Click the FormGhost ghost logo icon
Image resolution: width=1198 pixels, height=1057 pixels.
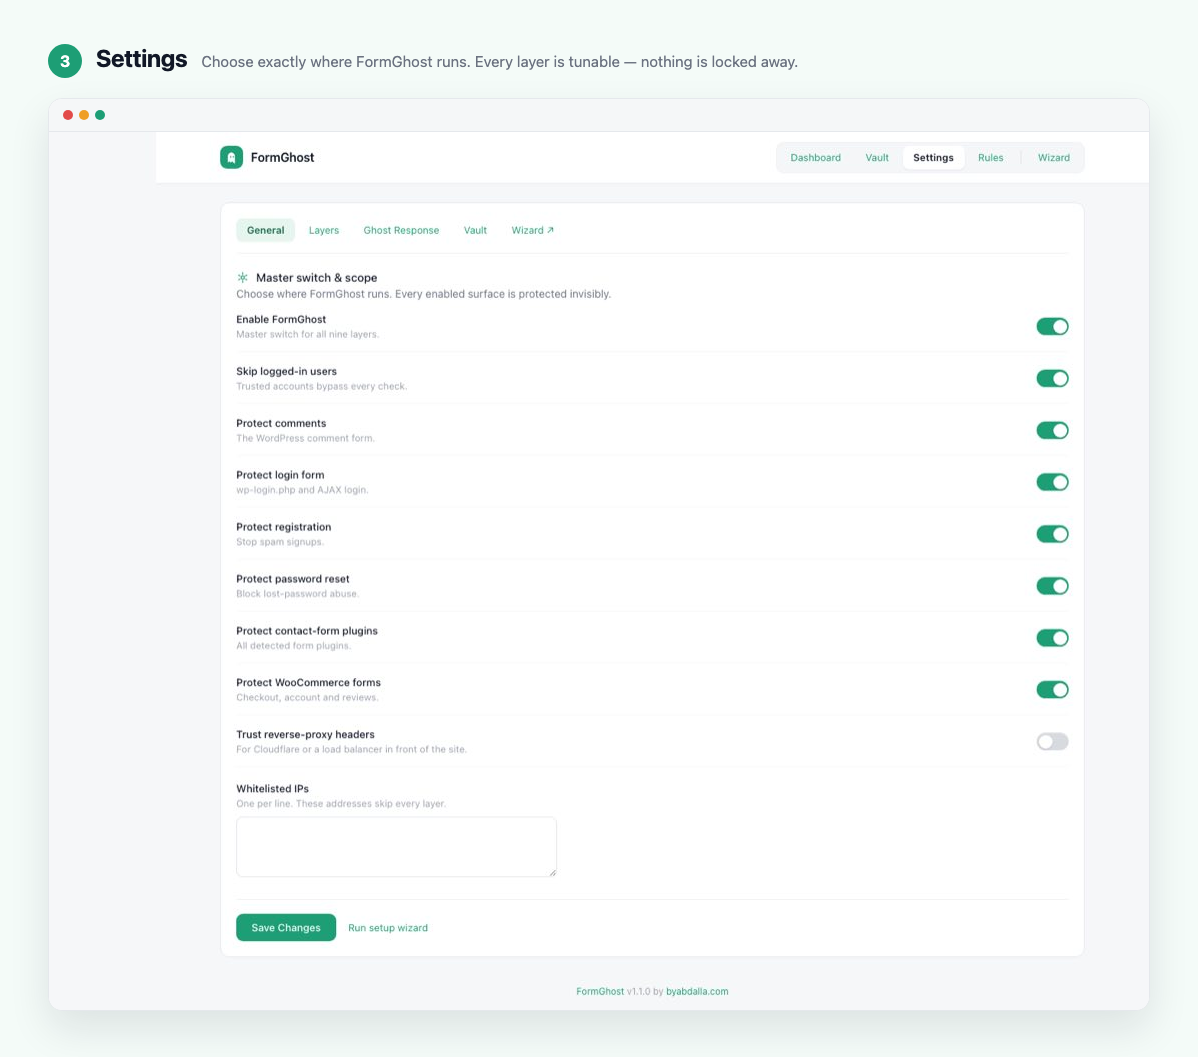(x=232, y=157)
